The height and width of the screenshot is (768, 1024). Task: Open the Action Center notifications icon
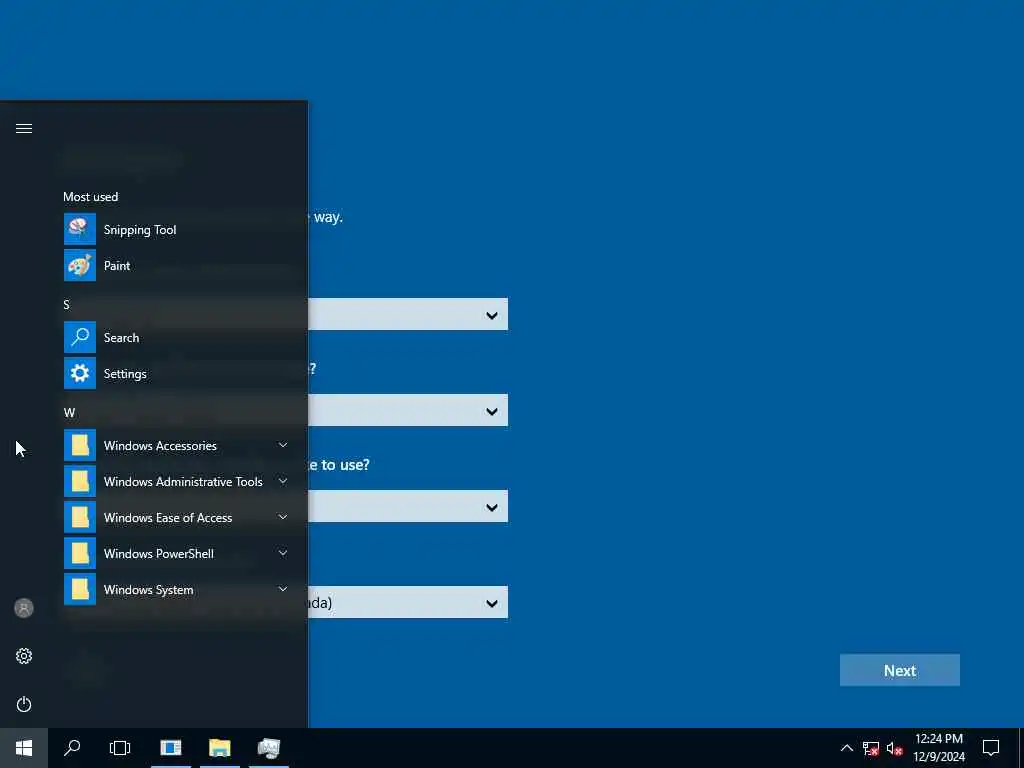(991, 748)
